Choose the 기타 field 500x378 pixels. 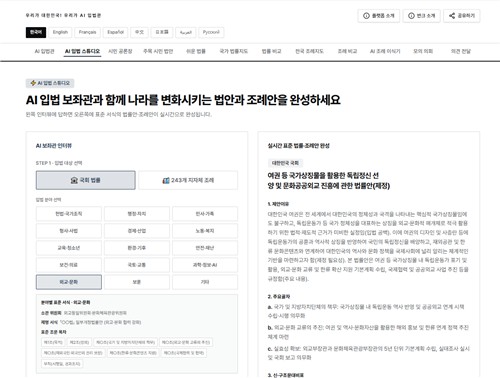(205, 282)
